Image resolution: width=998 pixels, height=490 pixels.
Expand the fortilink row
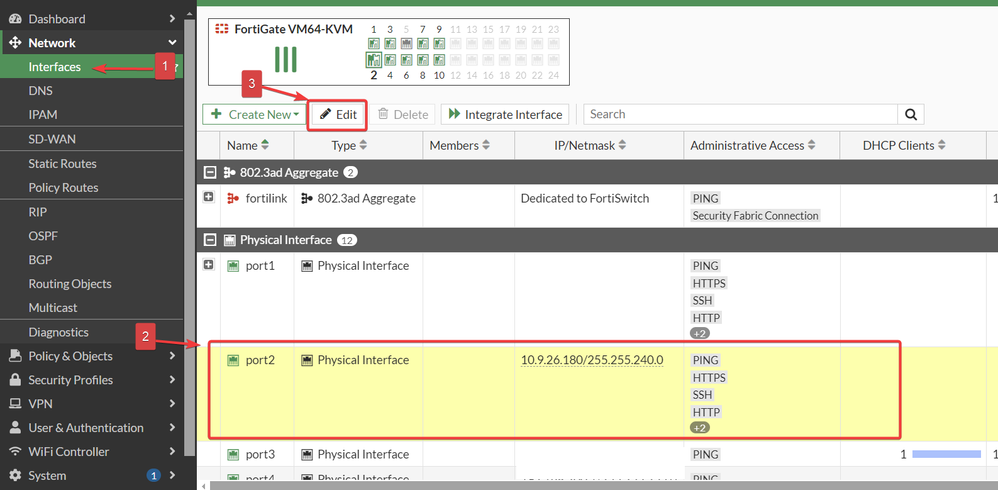tap(208, 198)
